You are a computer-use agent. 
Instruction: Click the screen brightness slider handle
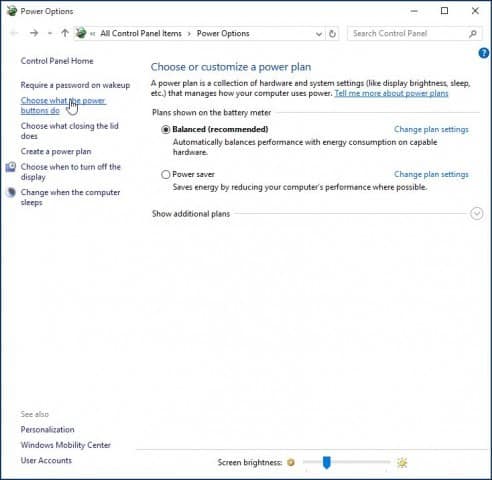click(x=327, y=463)
